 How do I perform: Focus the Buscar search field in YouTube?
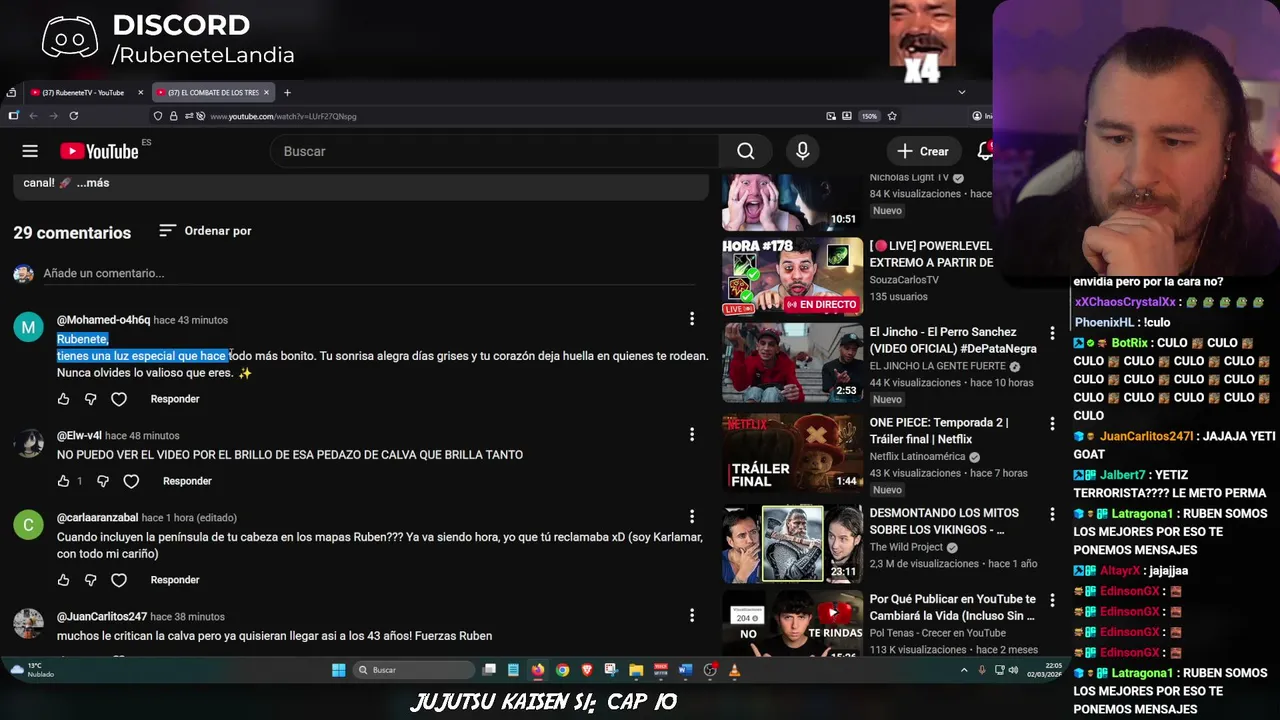point(495,151)
